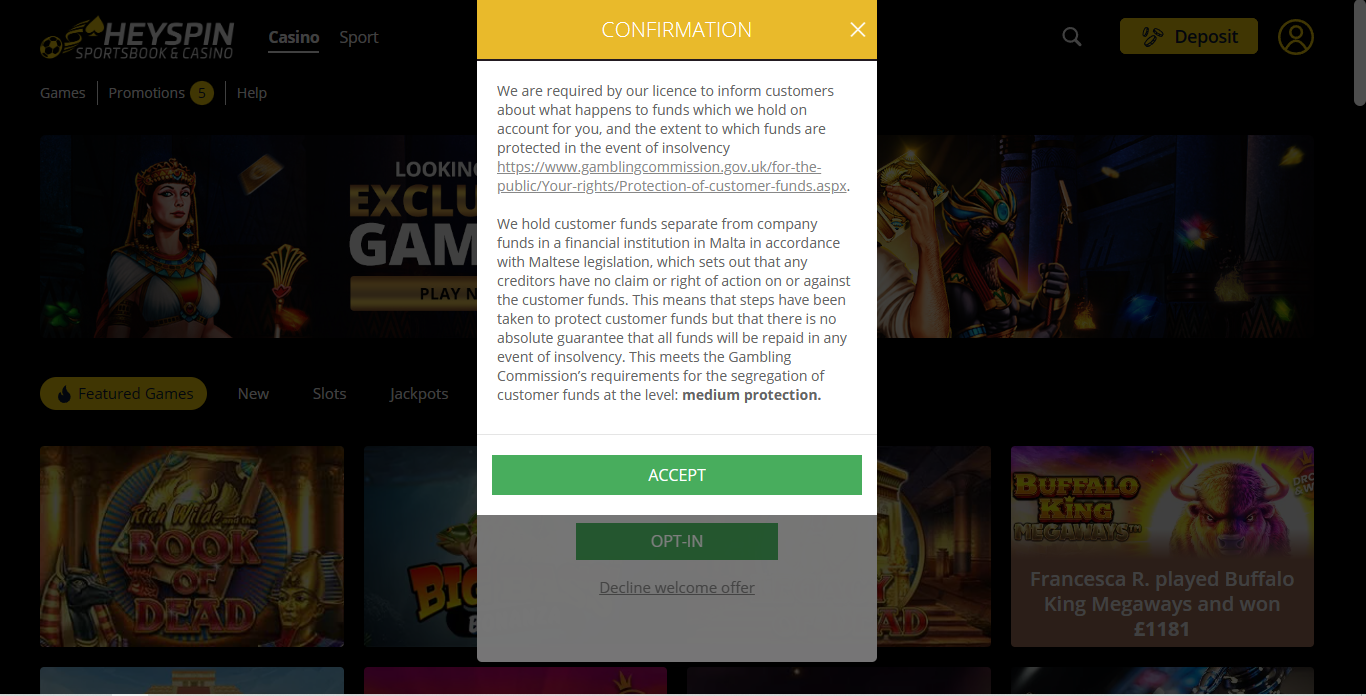Open the Help menu item
1366x696 pixels.
(252, 93)
